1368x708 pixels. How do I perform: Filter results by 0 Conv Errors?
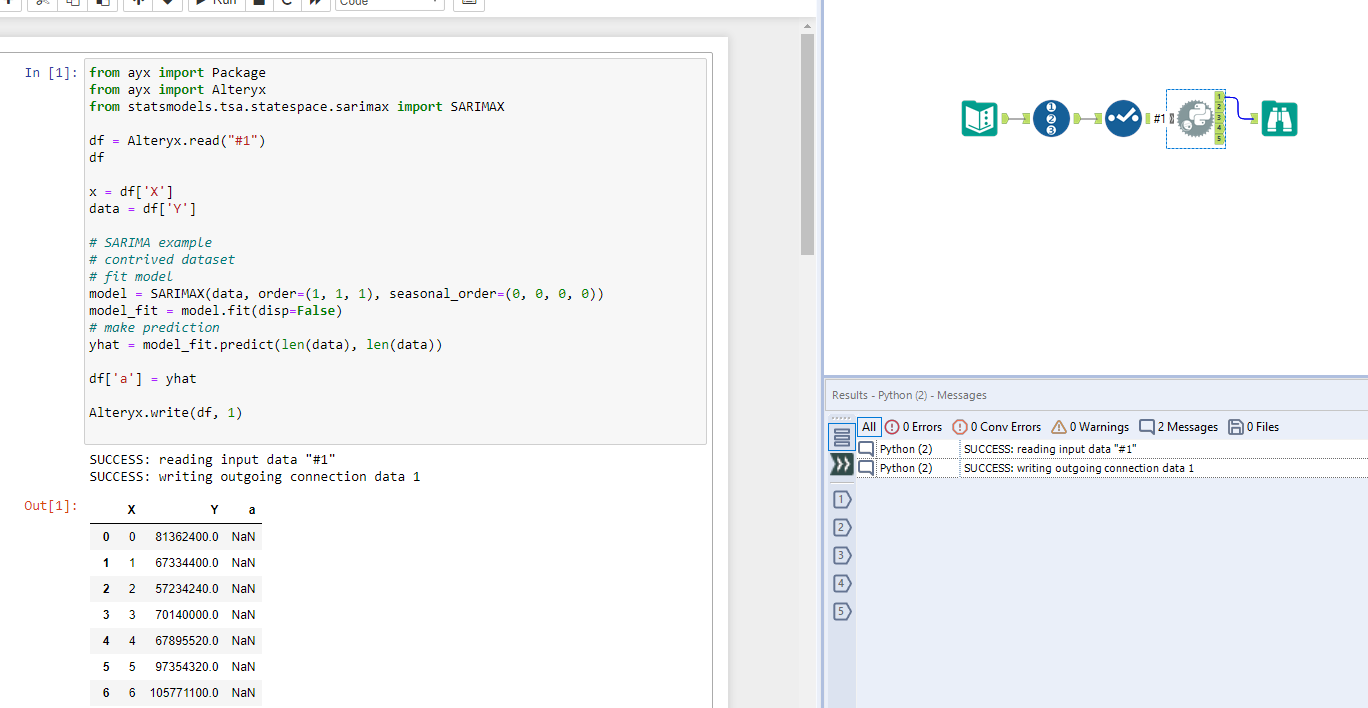coord(997,427)
